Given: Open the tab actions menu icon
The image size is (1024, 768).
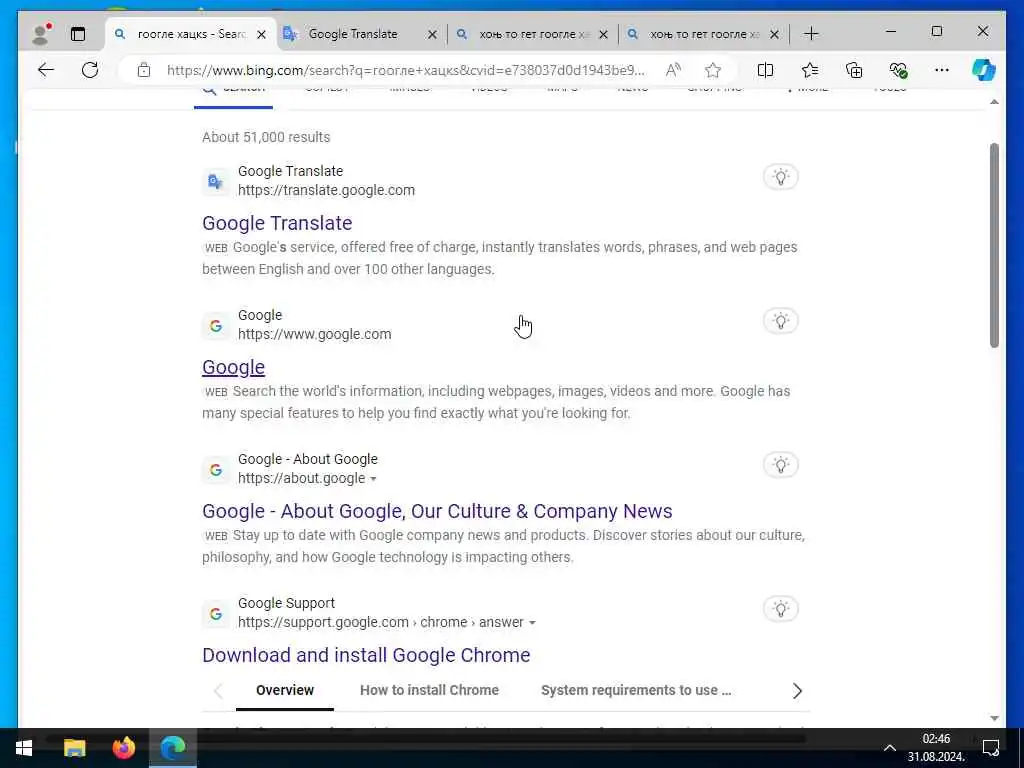Looking at the screenshot, I should coord(78,34).
